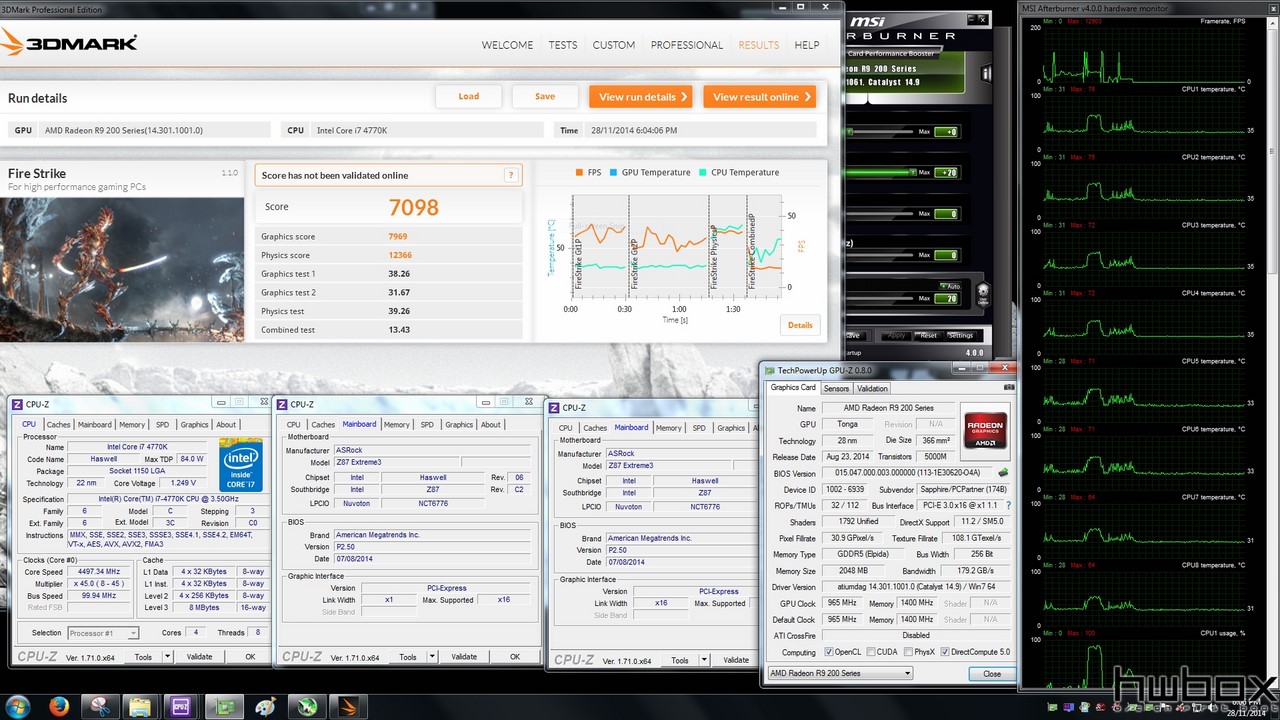1280x720 pixels.
Task: Click the Afterburner taskbar icon
Action: tap(306, 707)
